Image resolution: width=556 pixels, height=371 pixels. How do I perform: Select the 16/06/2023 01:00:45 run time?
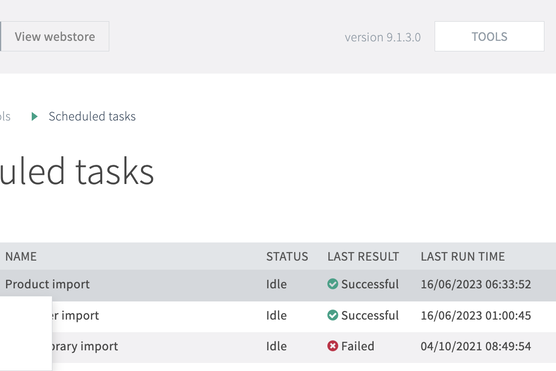(x=476, y=315)
